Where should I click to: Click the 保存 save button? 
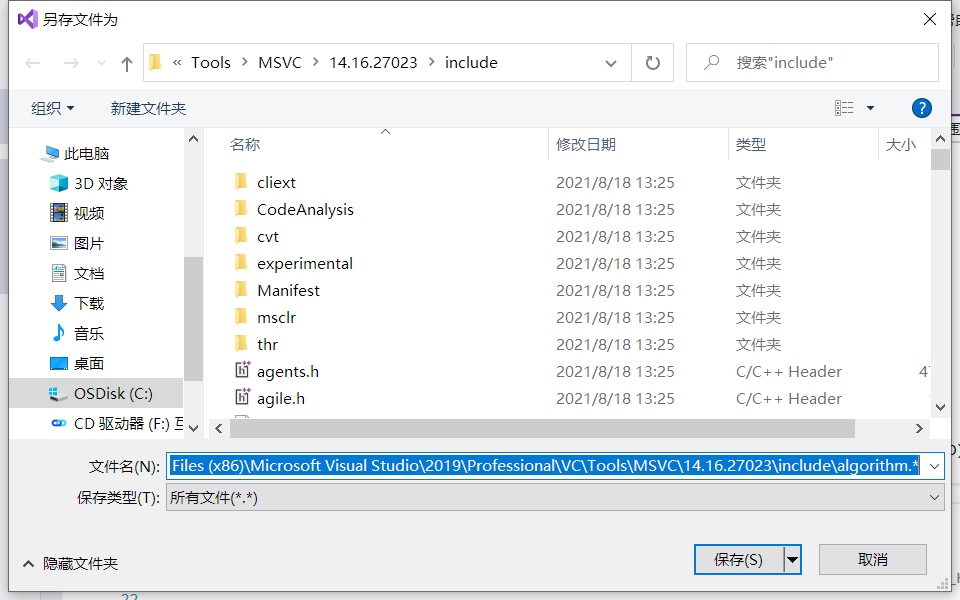click(x=740, y=559)
